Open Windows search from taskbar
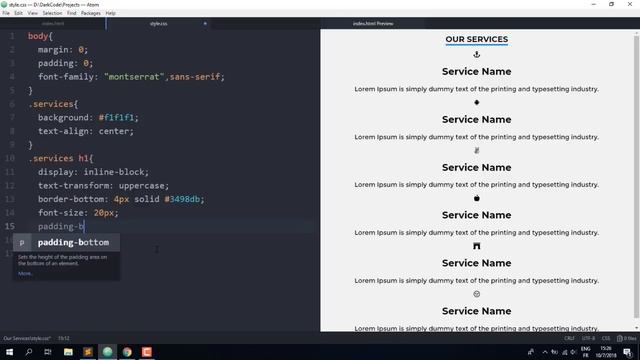The width and height of the screenshot is (640, 360). [29, 352]
